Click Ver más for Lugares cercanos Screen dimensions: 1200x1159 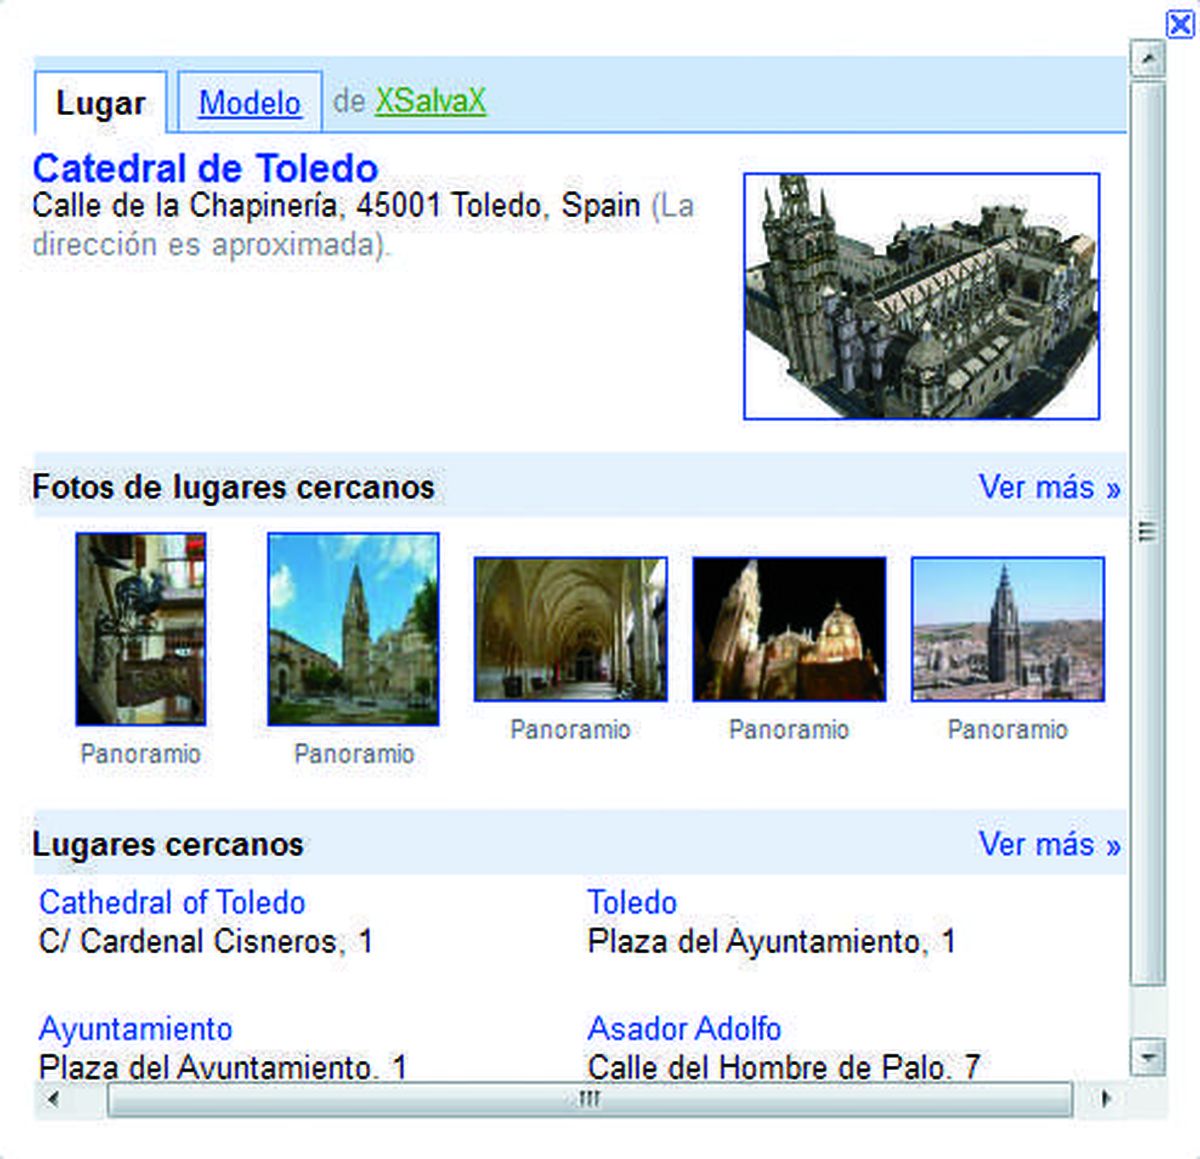coord(1049,845)
